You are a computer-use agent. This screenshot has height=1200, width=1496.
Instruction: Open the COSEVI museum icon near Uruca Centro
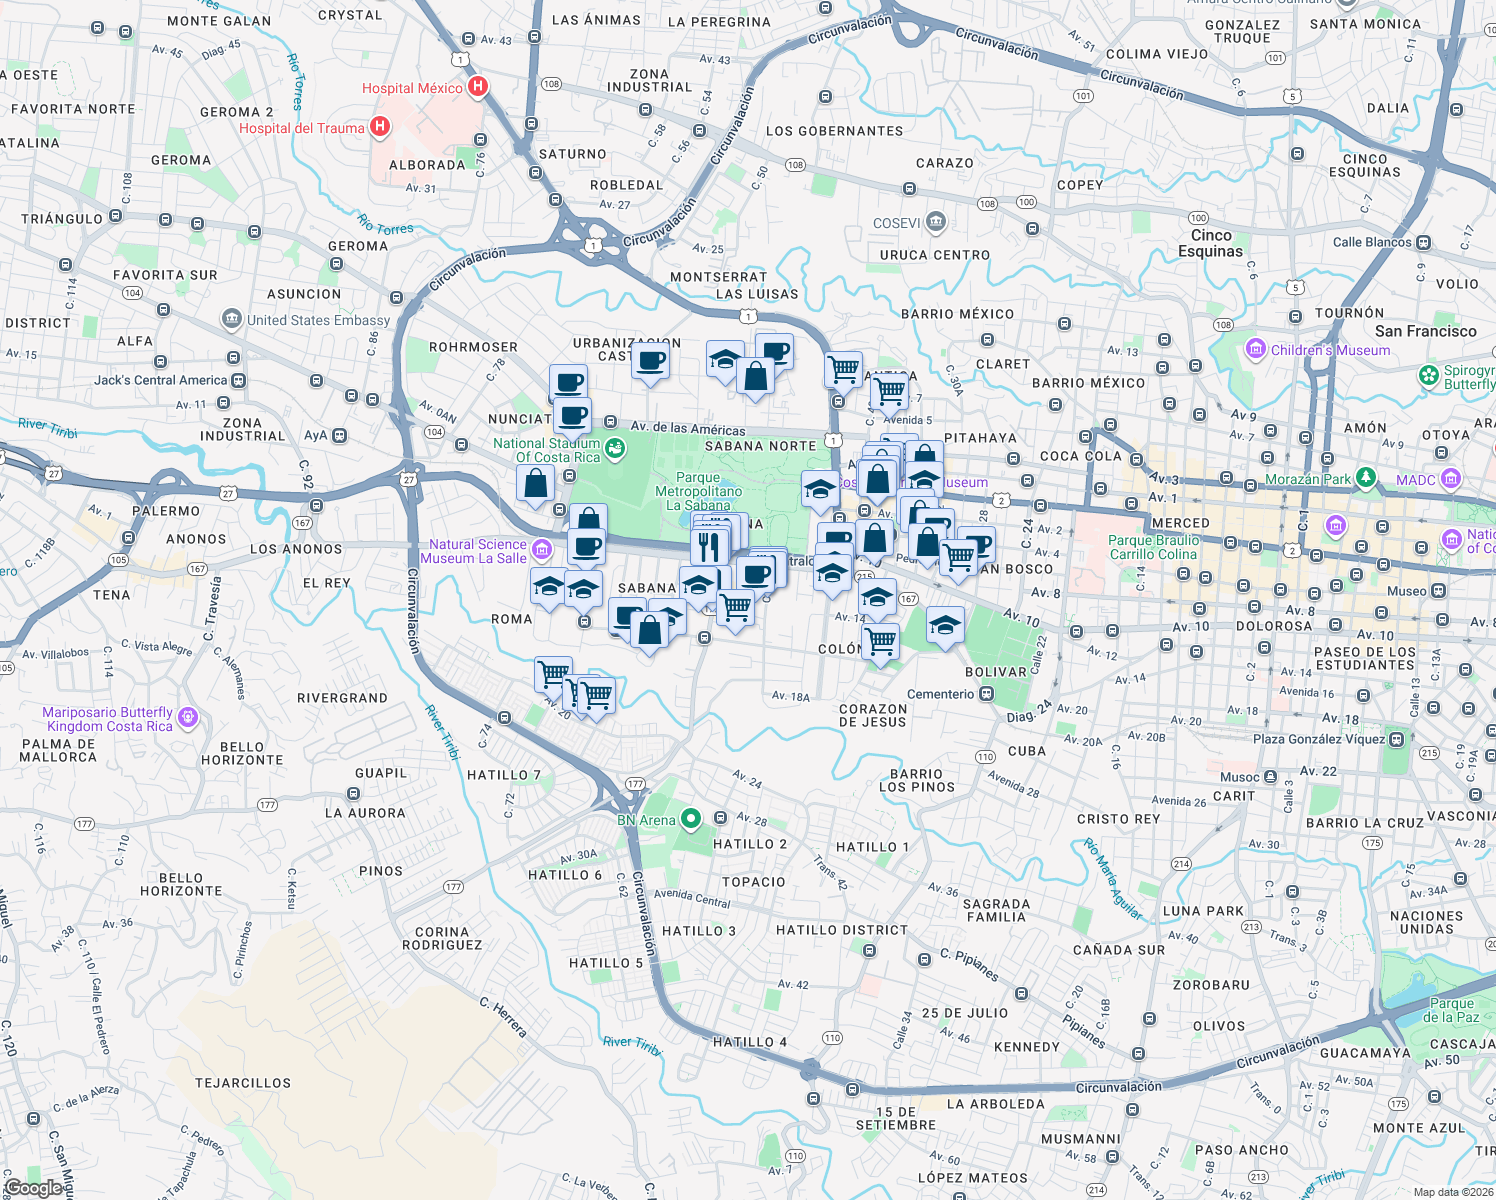coord(934,219)
